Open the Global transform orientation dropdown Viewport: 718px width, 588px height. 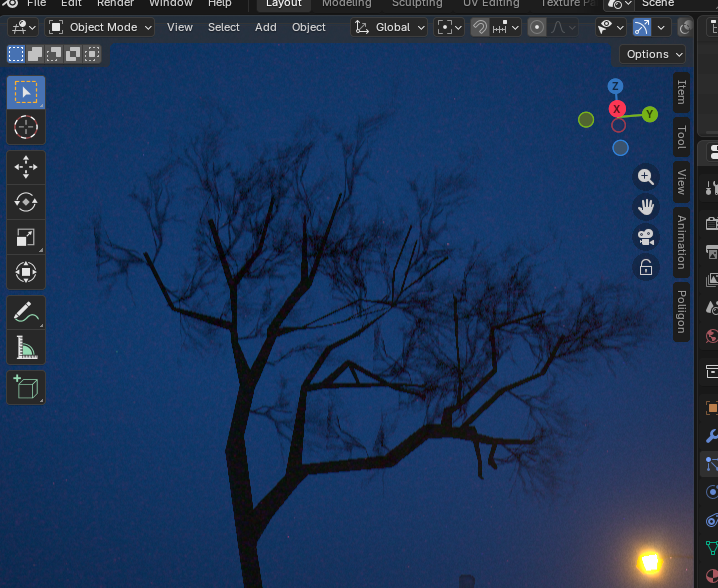(x=389, y=27)
